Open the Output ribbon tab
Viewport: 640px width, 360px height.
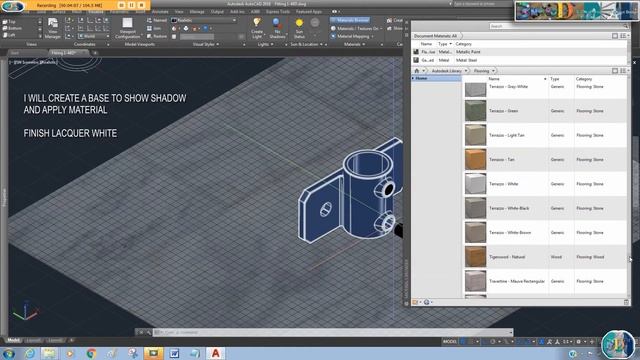click(x=217, y=12)
